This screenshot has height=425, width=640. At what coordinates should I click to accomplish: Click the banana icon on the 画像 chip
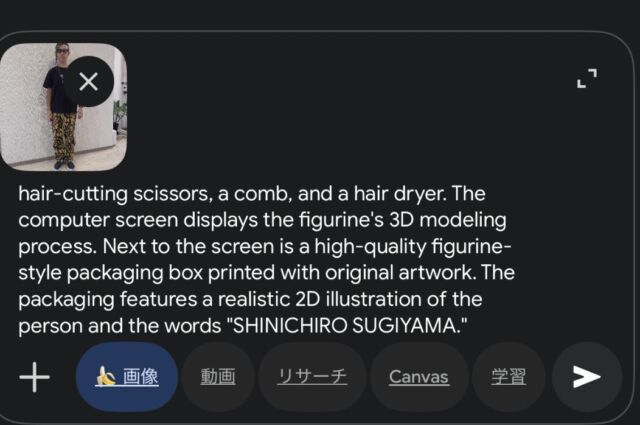click(x=106, y=376)
